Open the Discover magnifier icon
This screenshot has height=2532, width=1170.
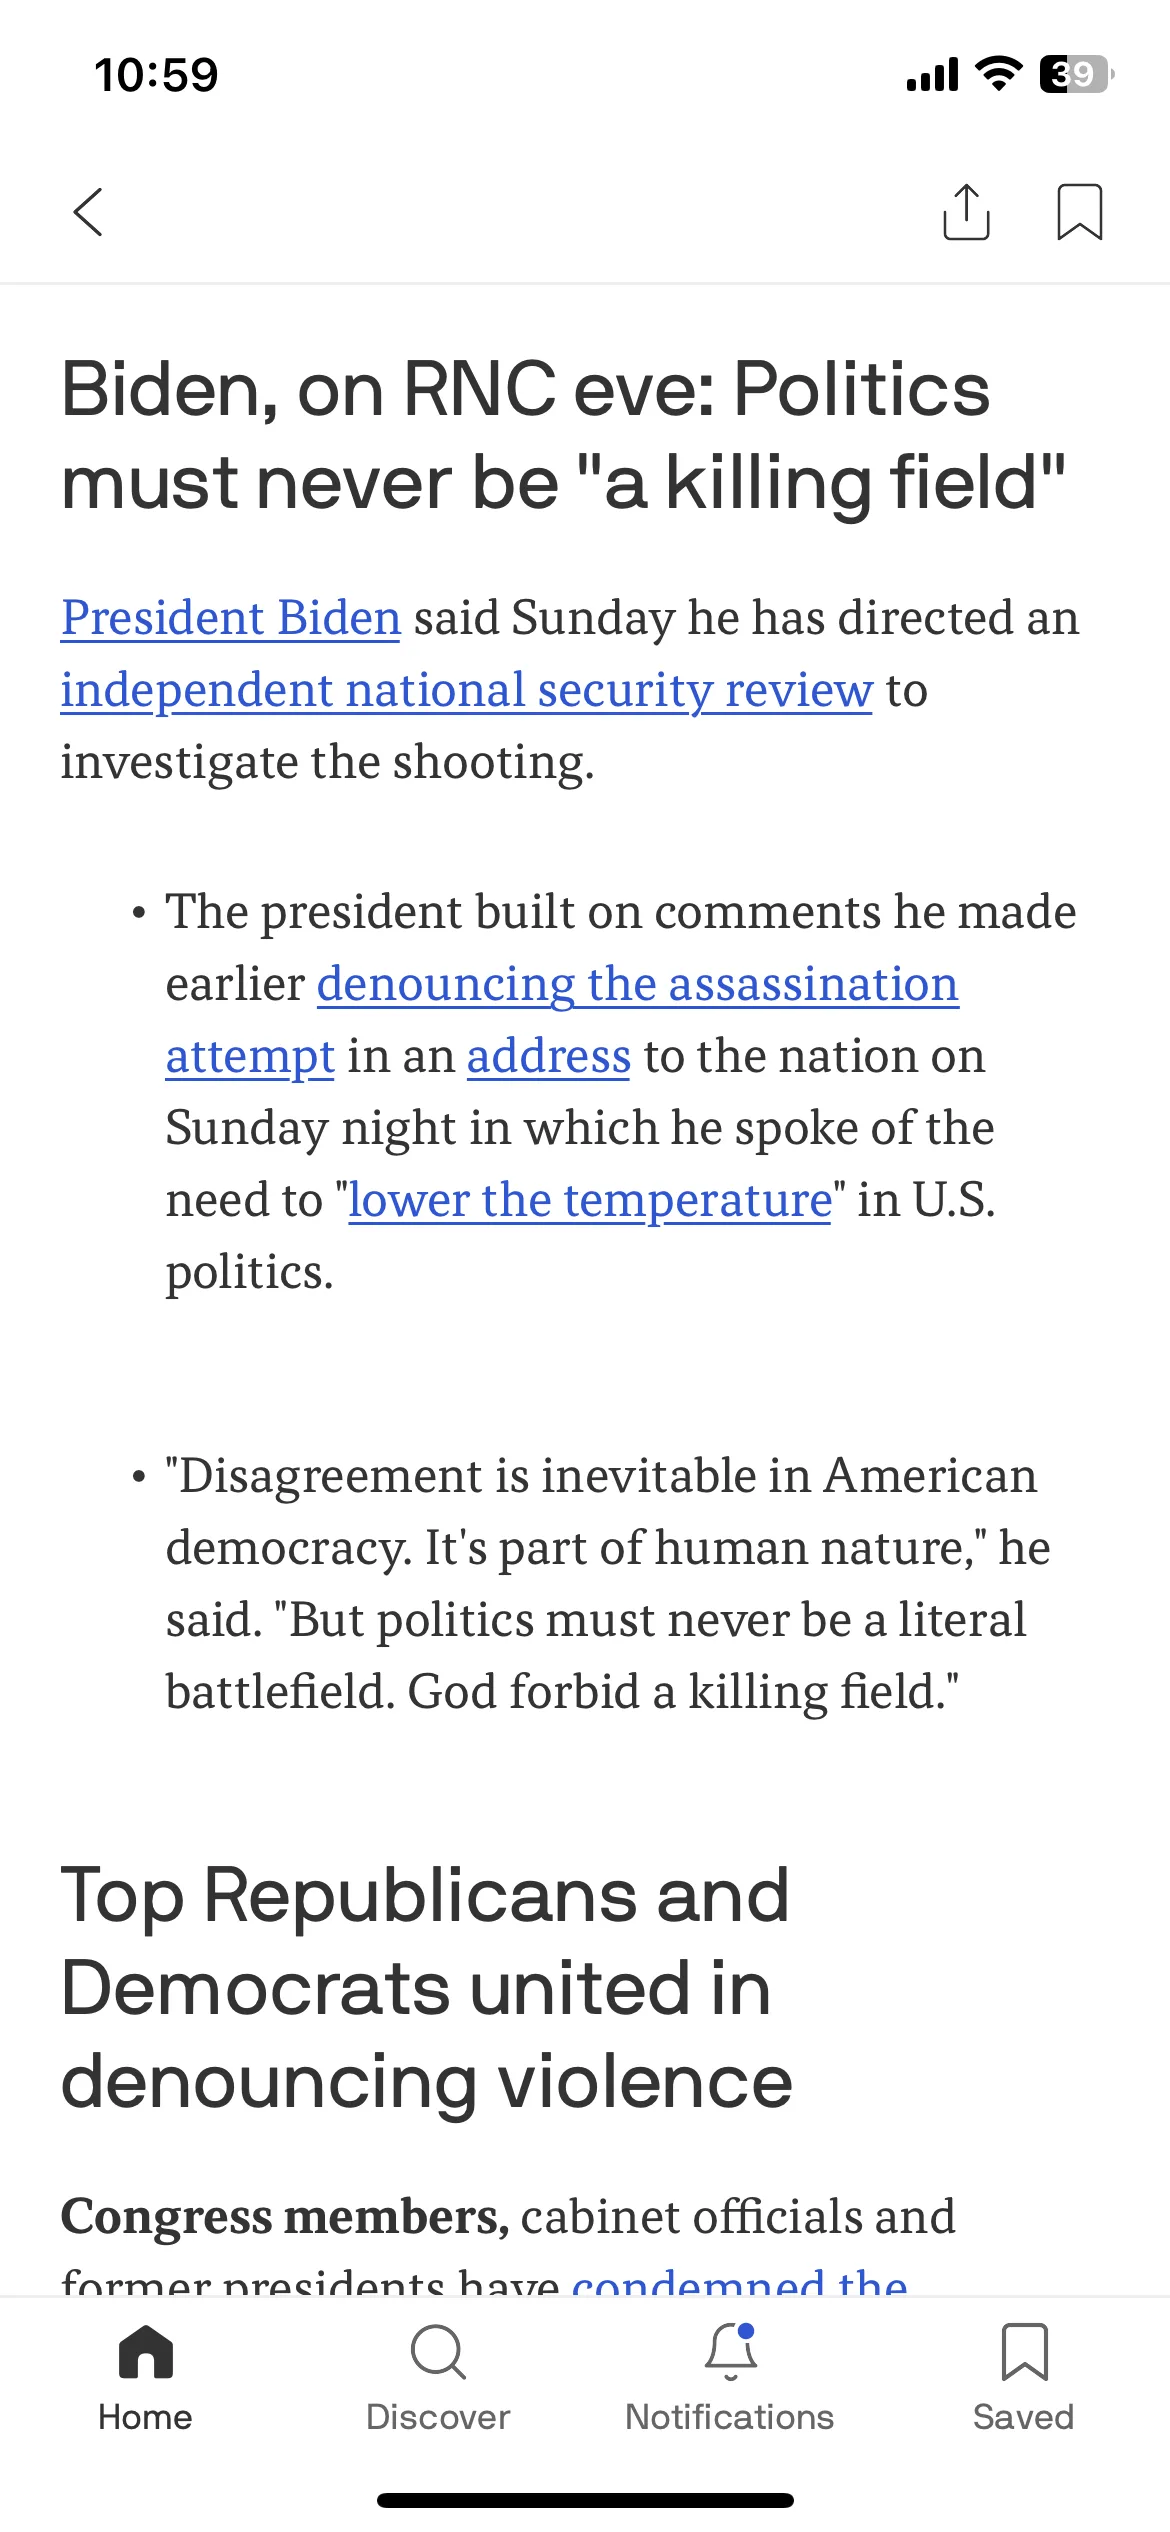[x=438, y=2351]
